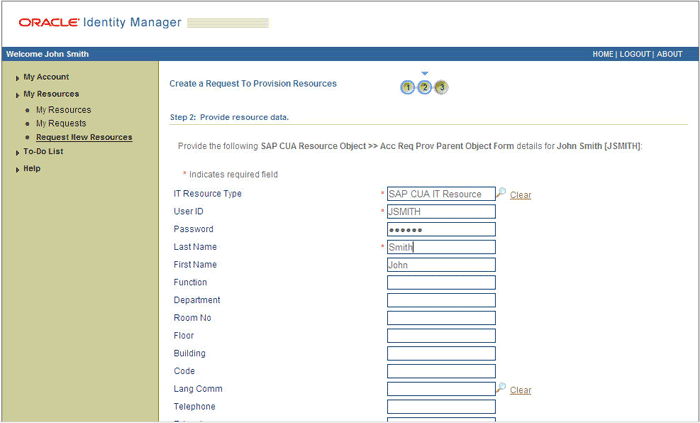
Task: Click the Oracle Identity Manager logo
Action: [x=100, y=22]
